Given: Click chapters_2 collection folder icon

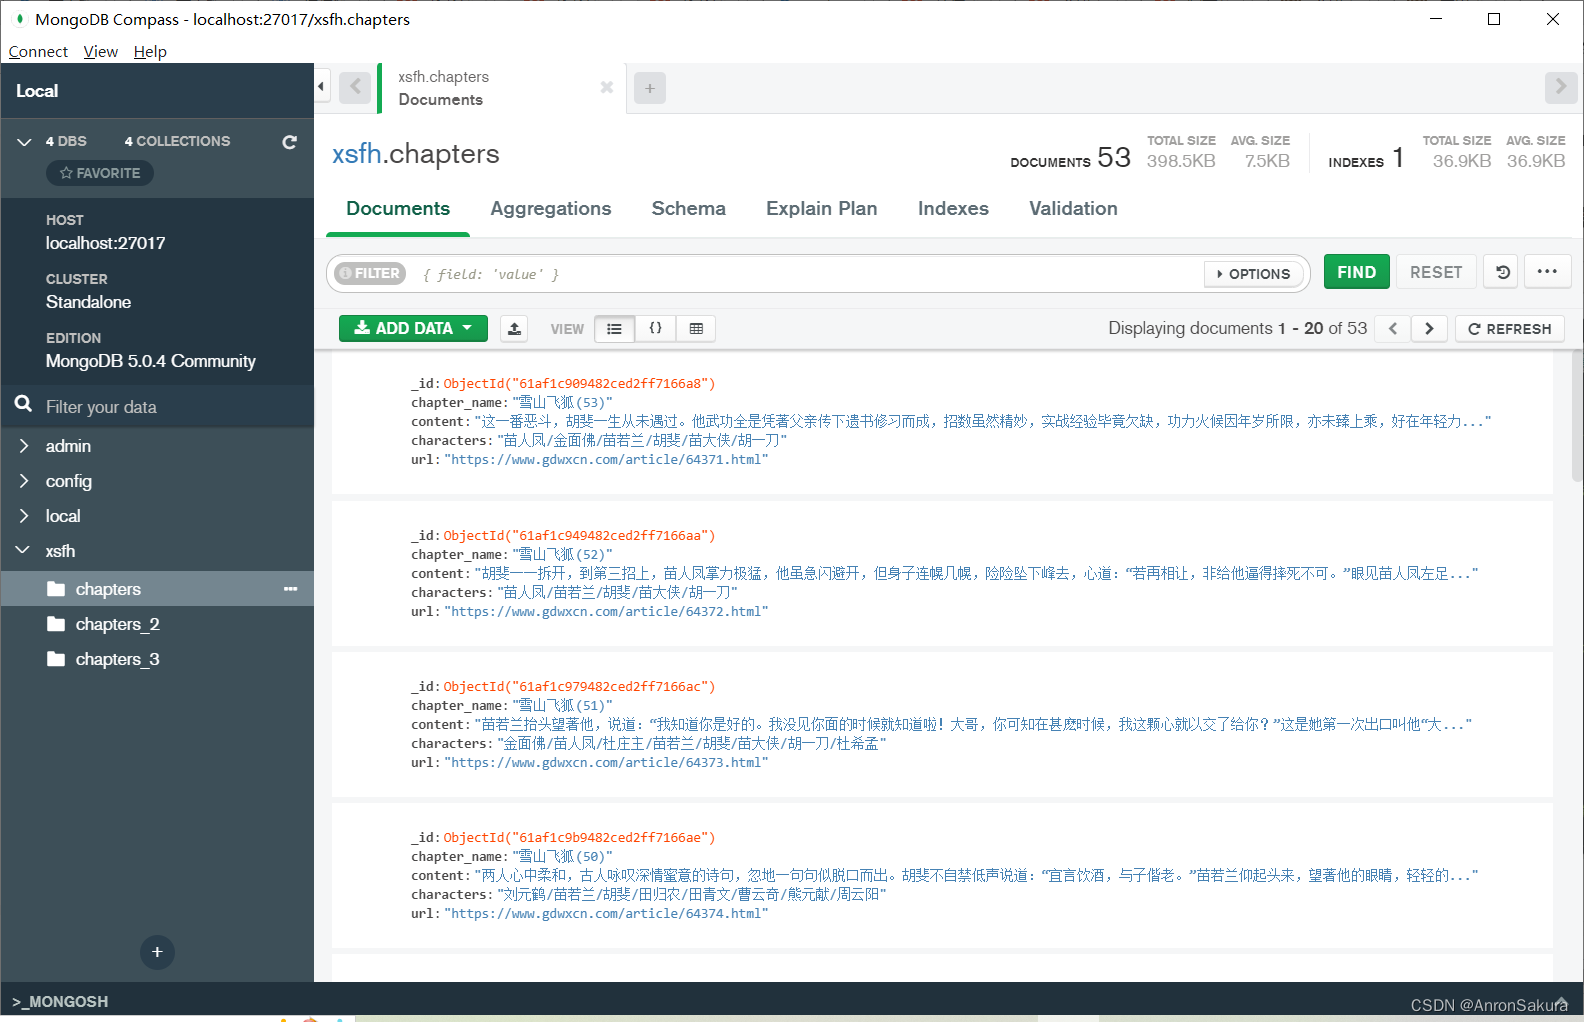Looking at the screenshot, I should 56,624.
